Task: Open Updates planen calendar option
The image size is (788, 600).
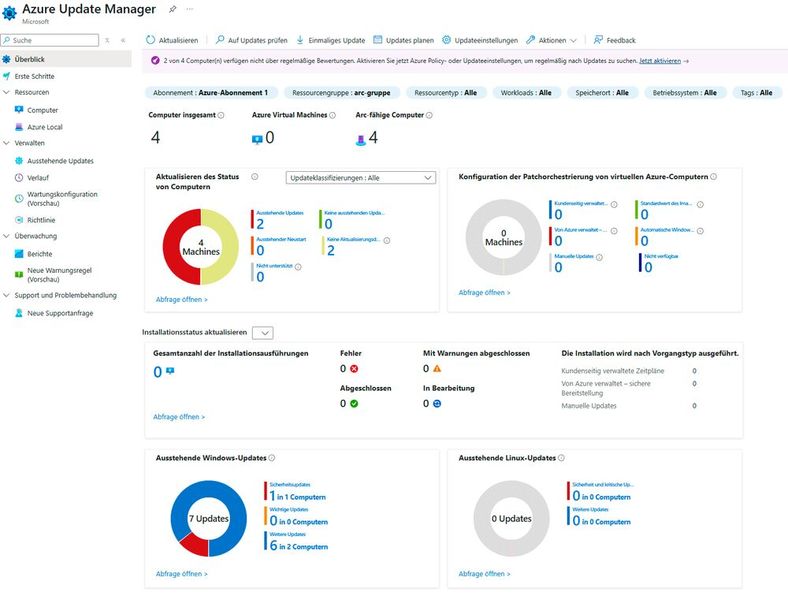Action: click(404, 40)
